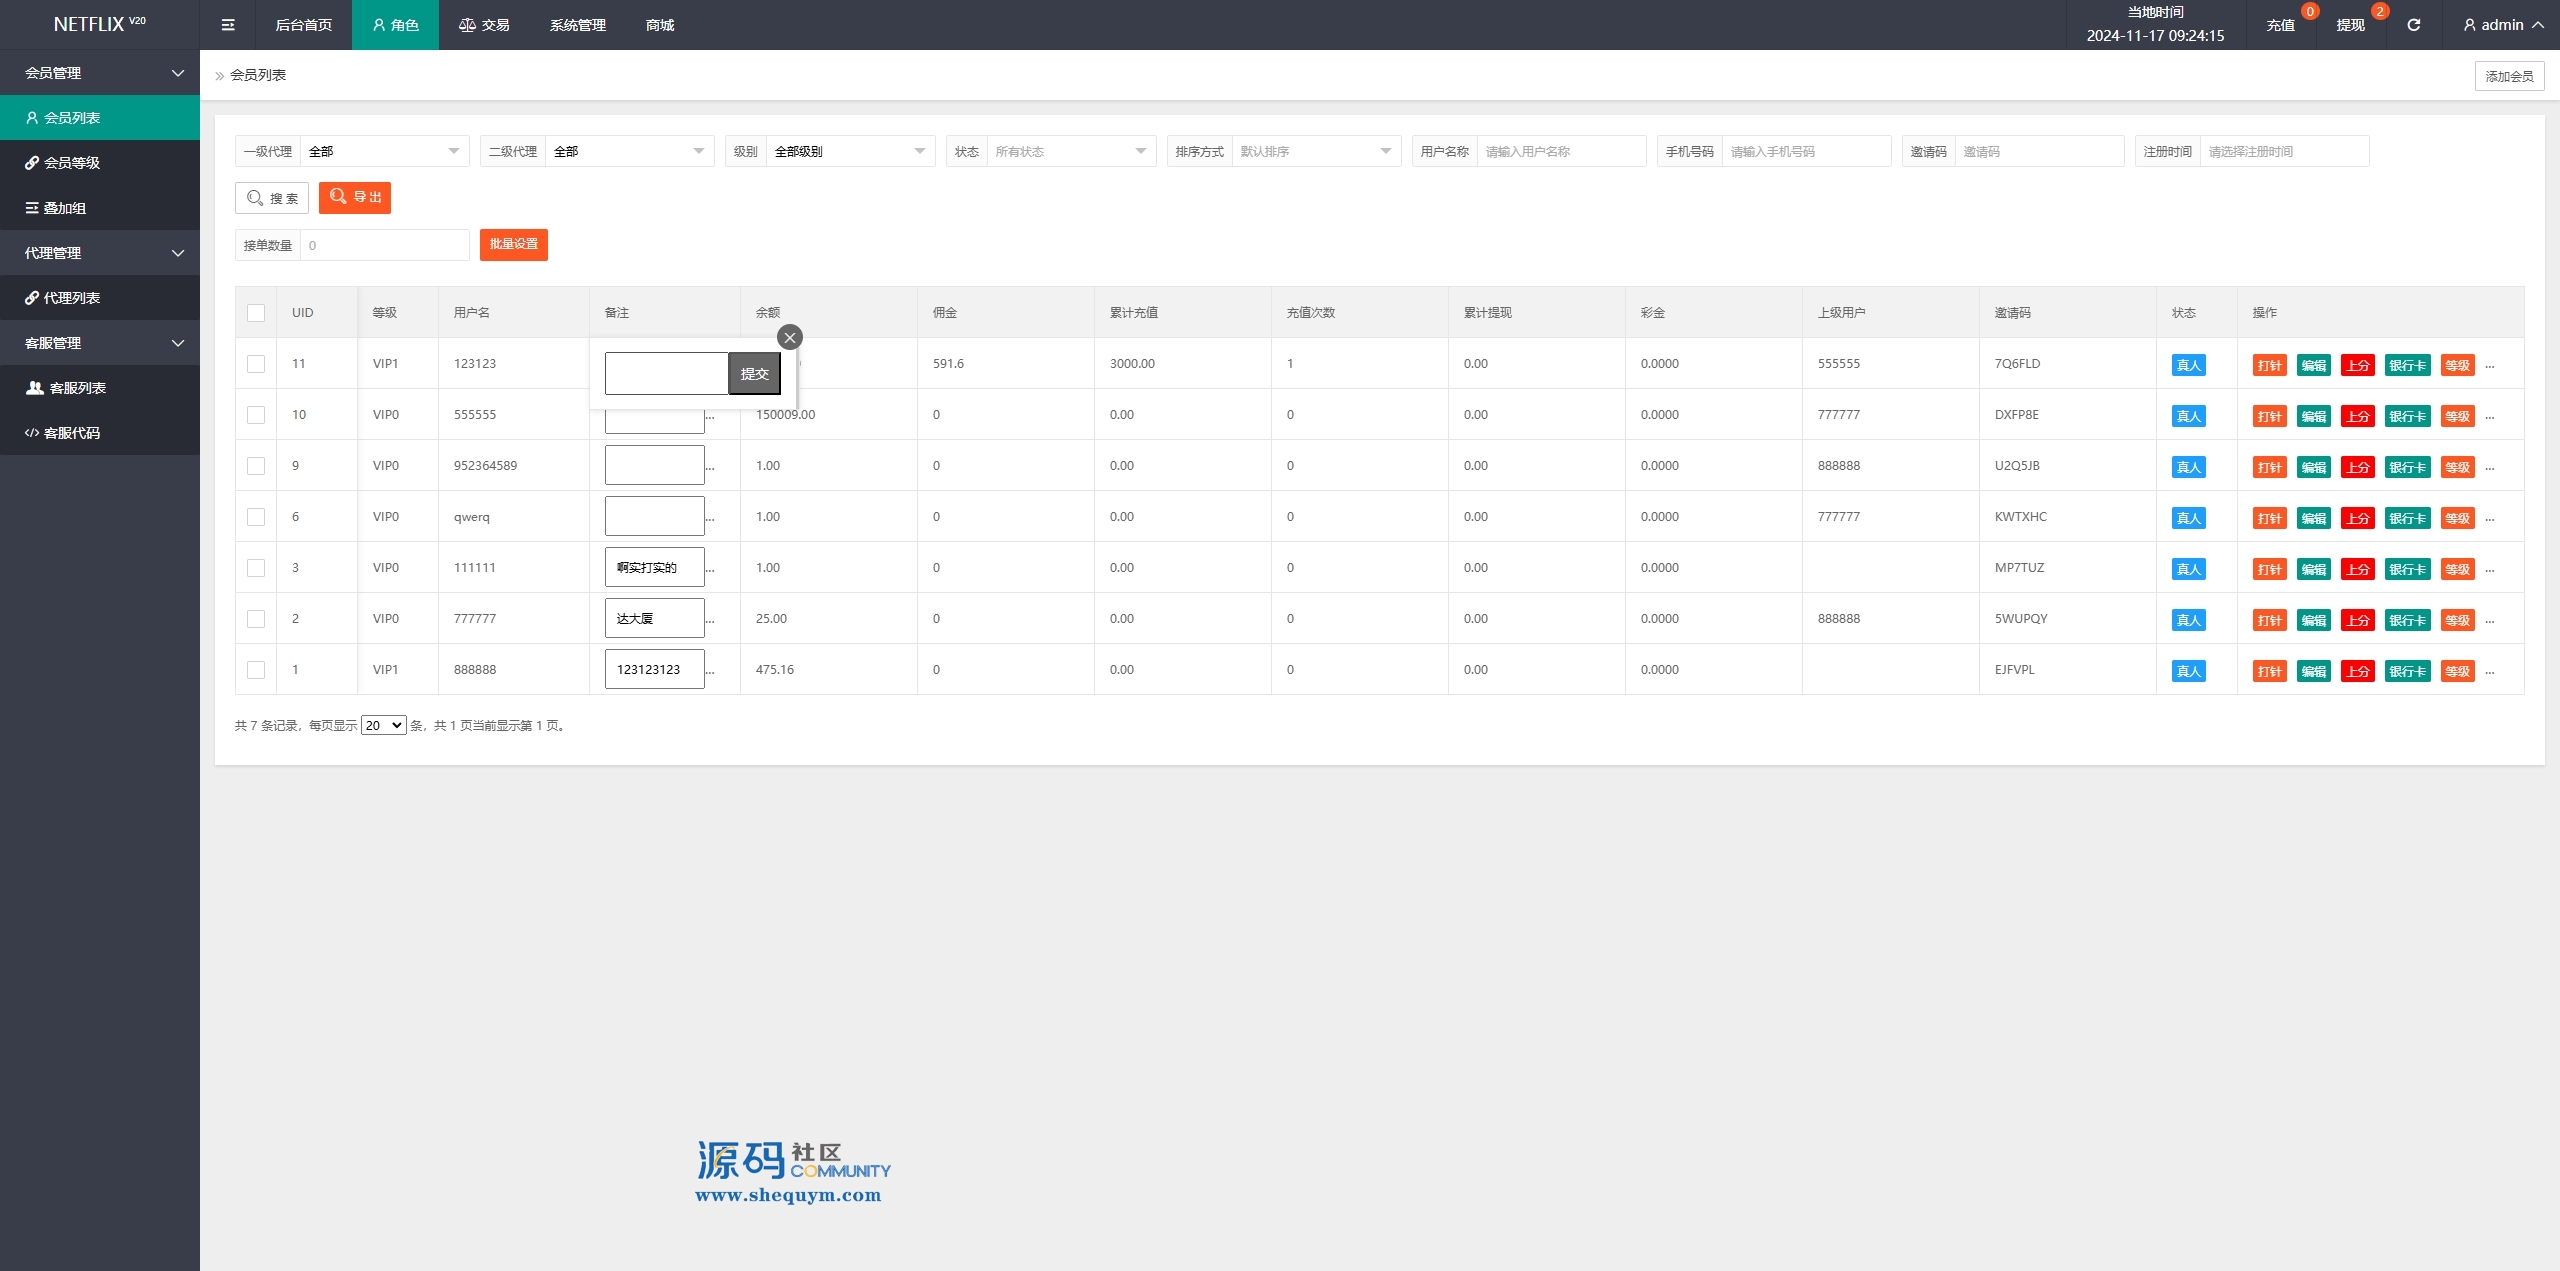Click the refresh icon in top bar
The width and height of the screenshot is (2560, 1271).
click(x=2413, y=25)
